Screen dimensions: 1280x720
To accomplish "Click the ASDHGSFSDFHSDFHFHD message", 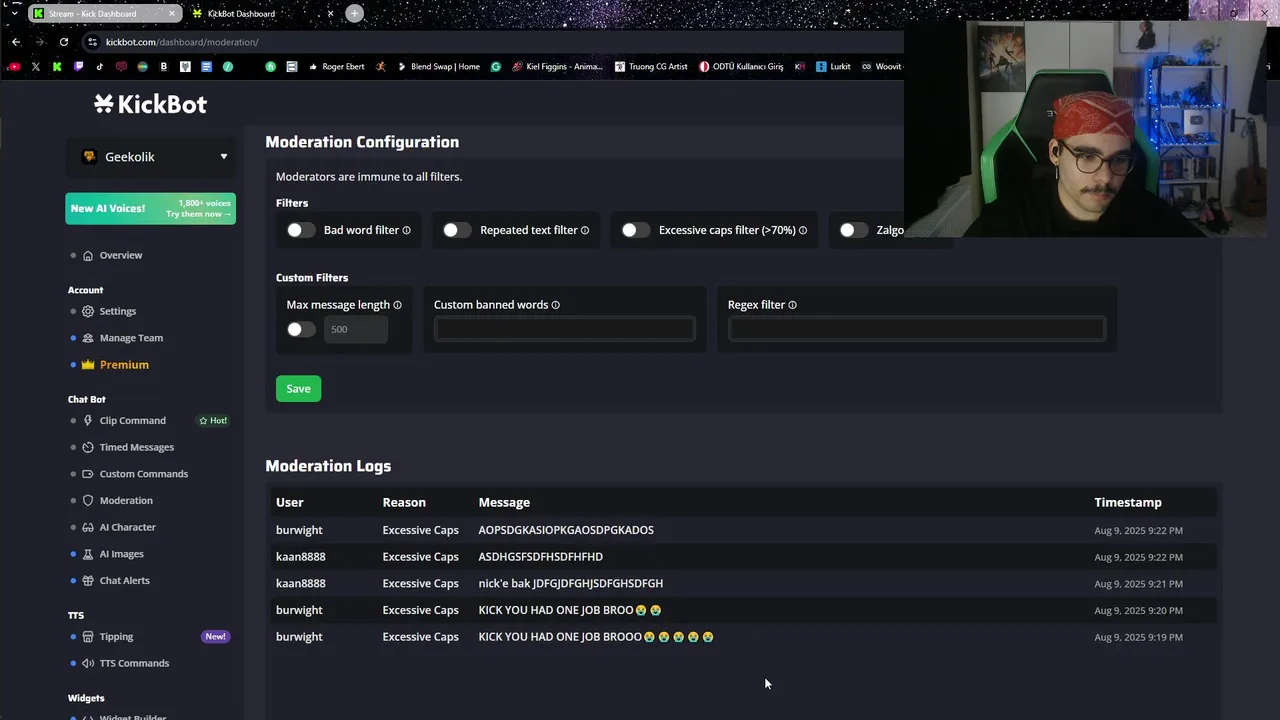I will click(541, 557).
